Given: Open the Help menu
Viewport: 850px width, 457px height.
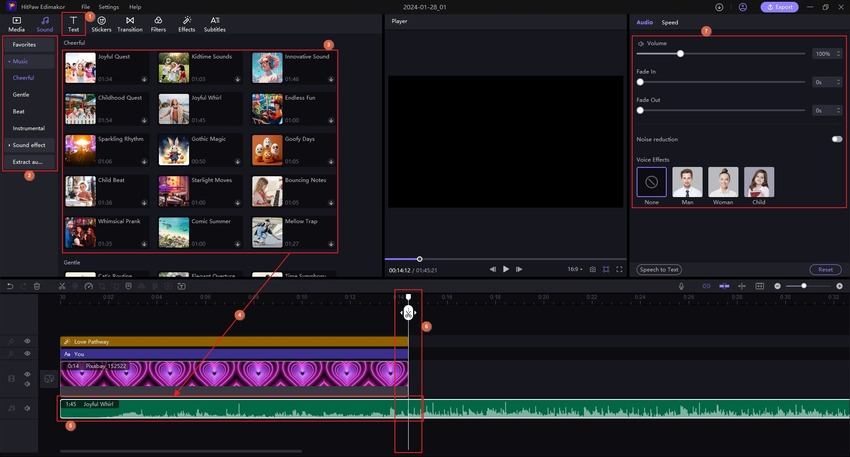Looking at the screenshot, I should (135, 7).
